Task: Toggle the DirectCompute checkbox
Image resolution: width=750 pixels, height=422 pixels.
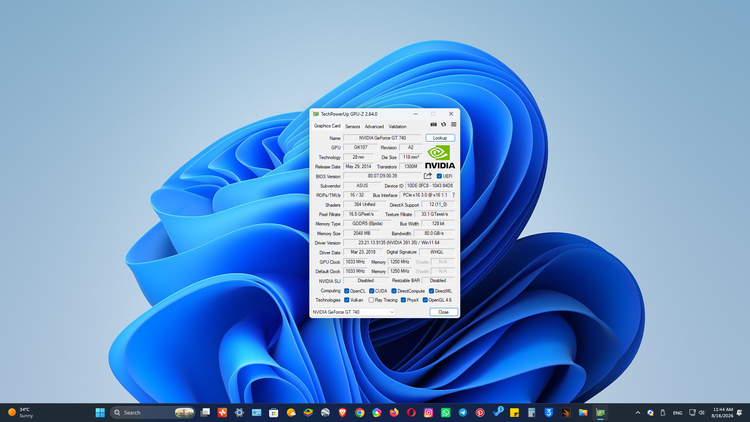Action: [x=394, y=291]
